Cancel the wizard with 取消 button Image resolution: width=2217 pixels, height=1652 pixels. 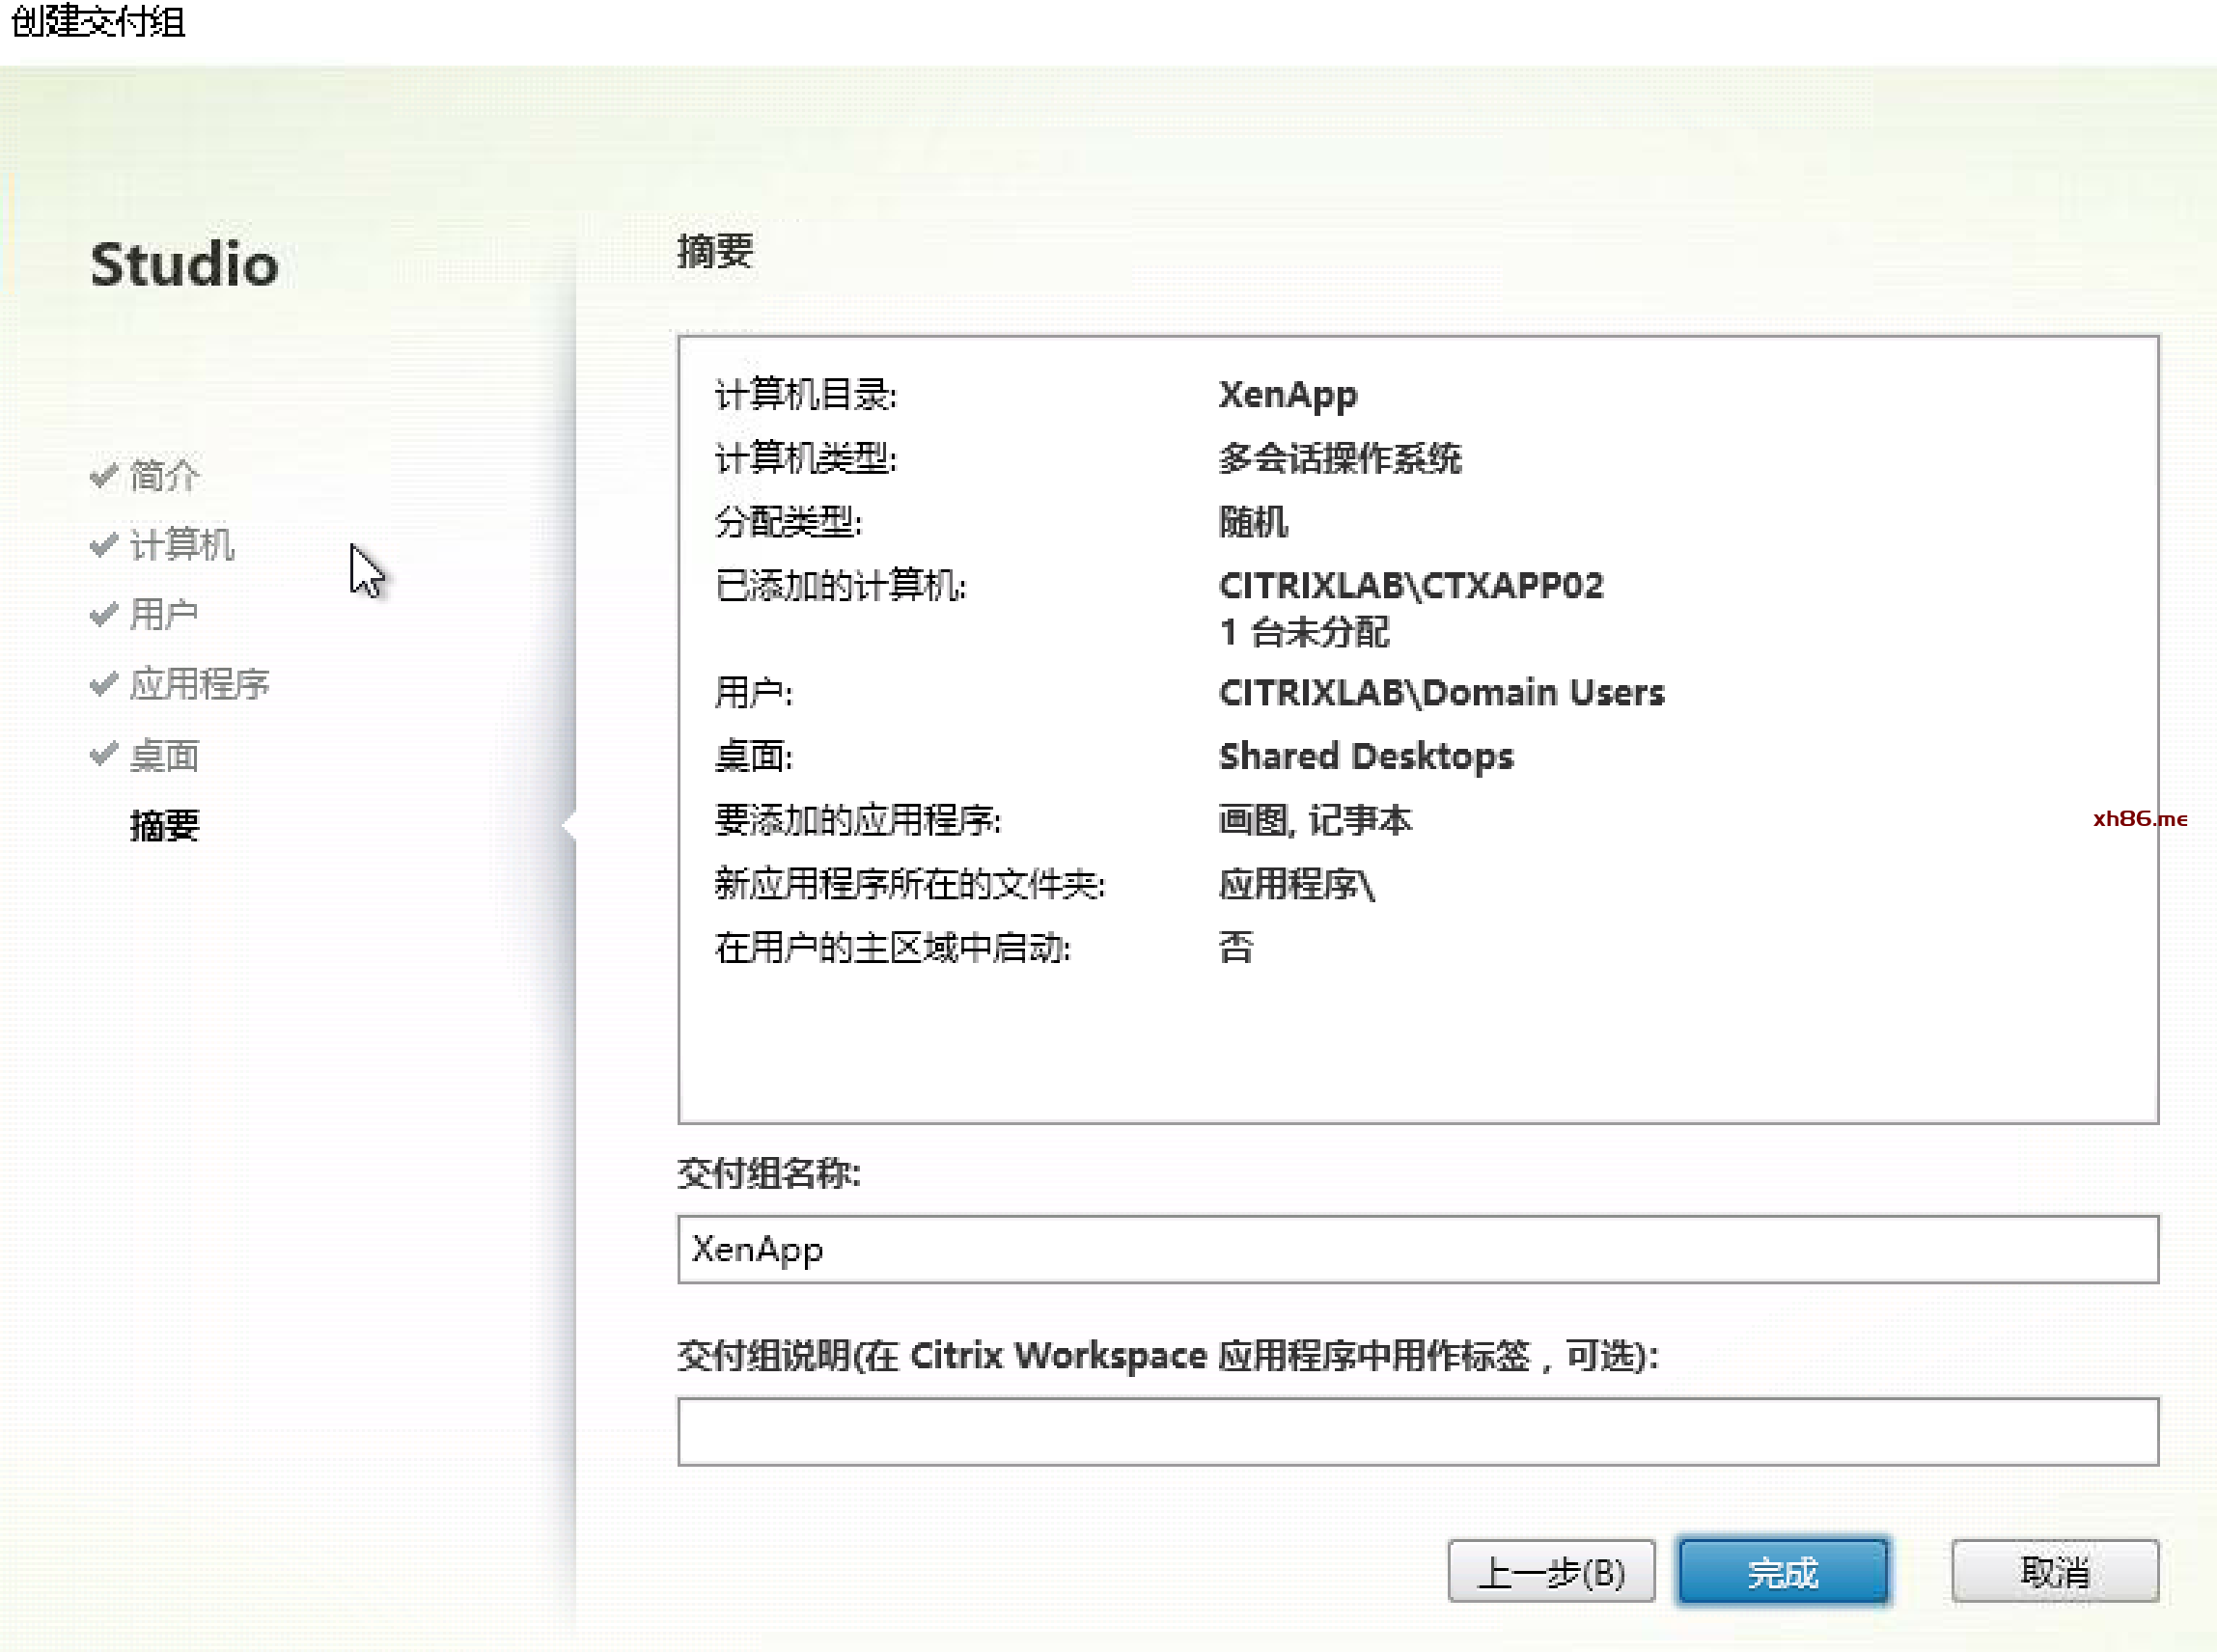[2055, 1573]
